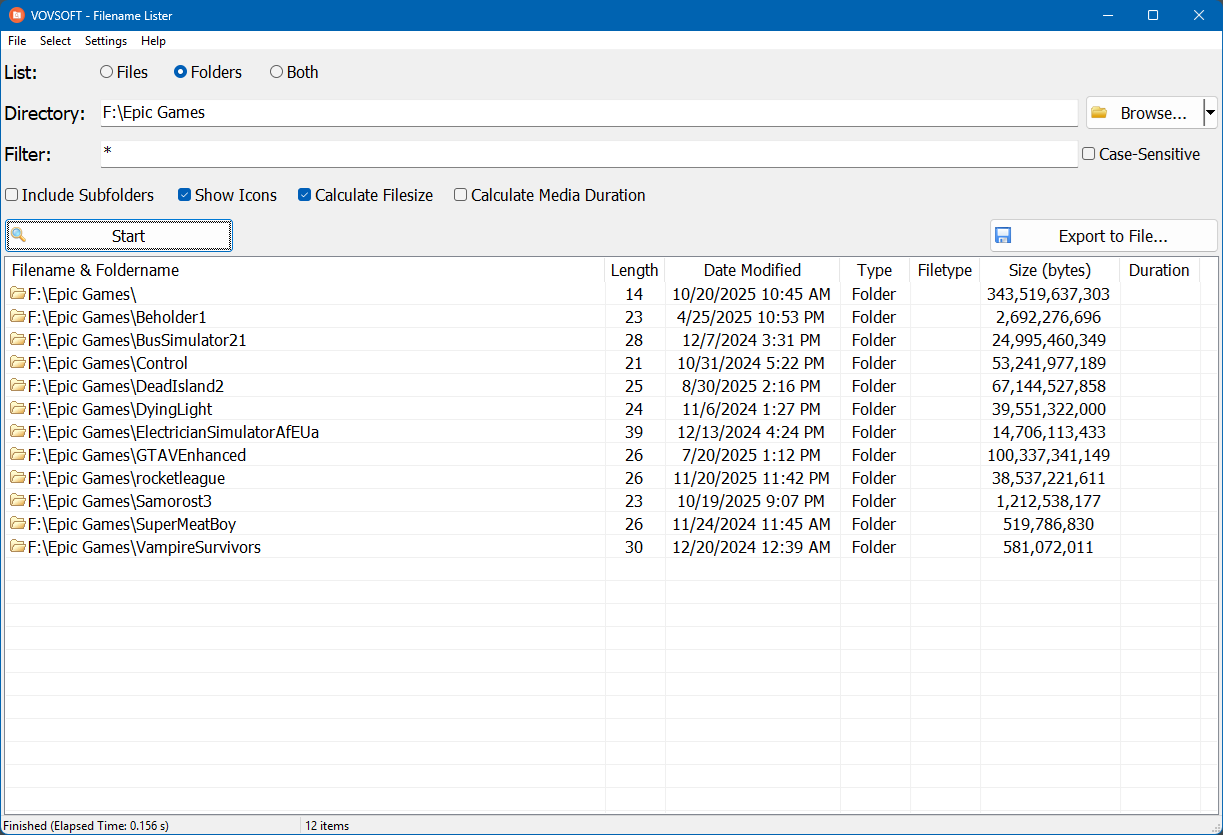Image resolution: width=1223 pixels, height=835 pixels.
Task: Click the folder icon for rocketleague entry
Action: [18, 478]
